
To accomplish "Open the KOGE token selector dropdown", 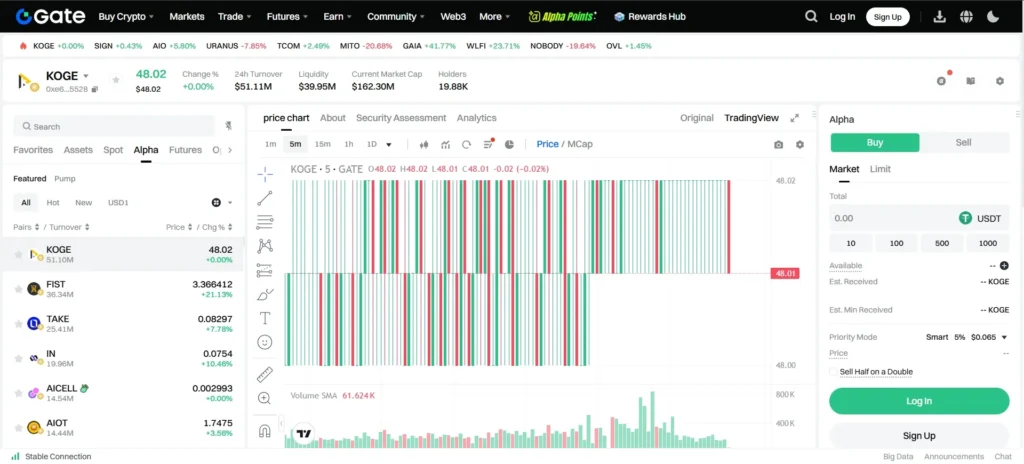I will [x=86, y=76].
